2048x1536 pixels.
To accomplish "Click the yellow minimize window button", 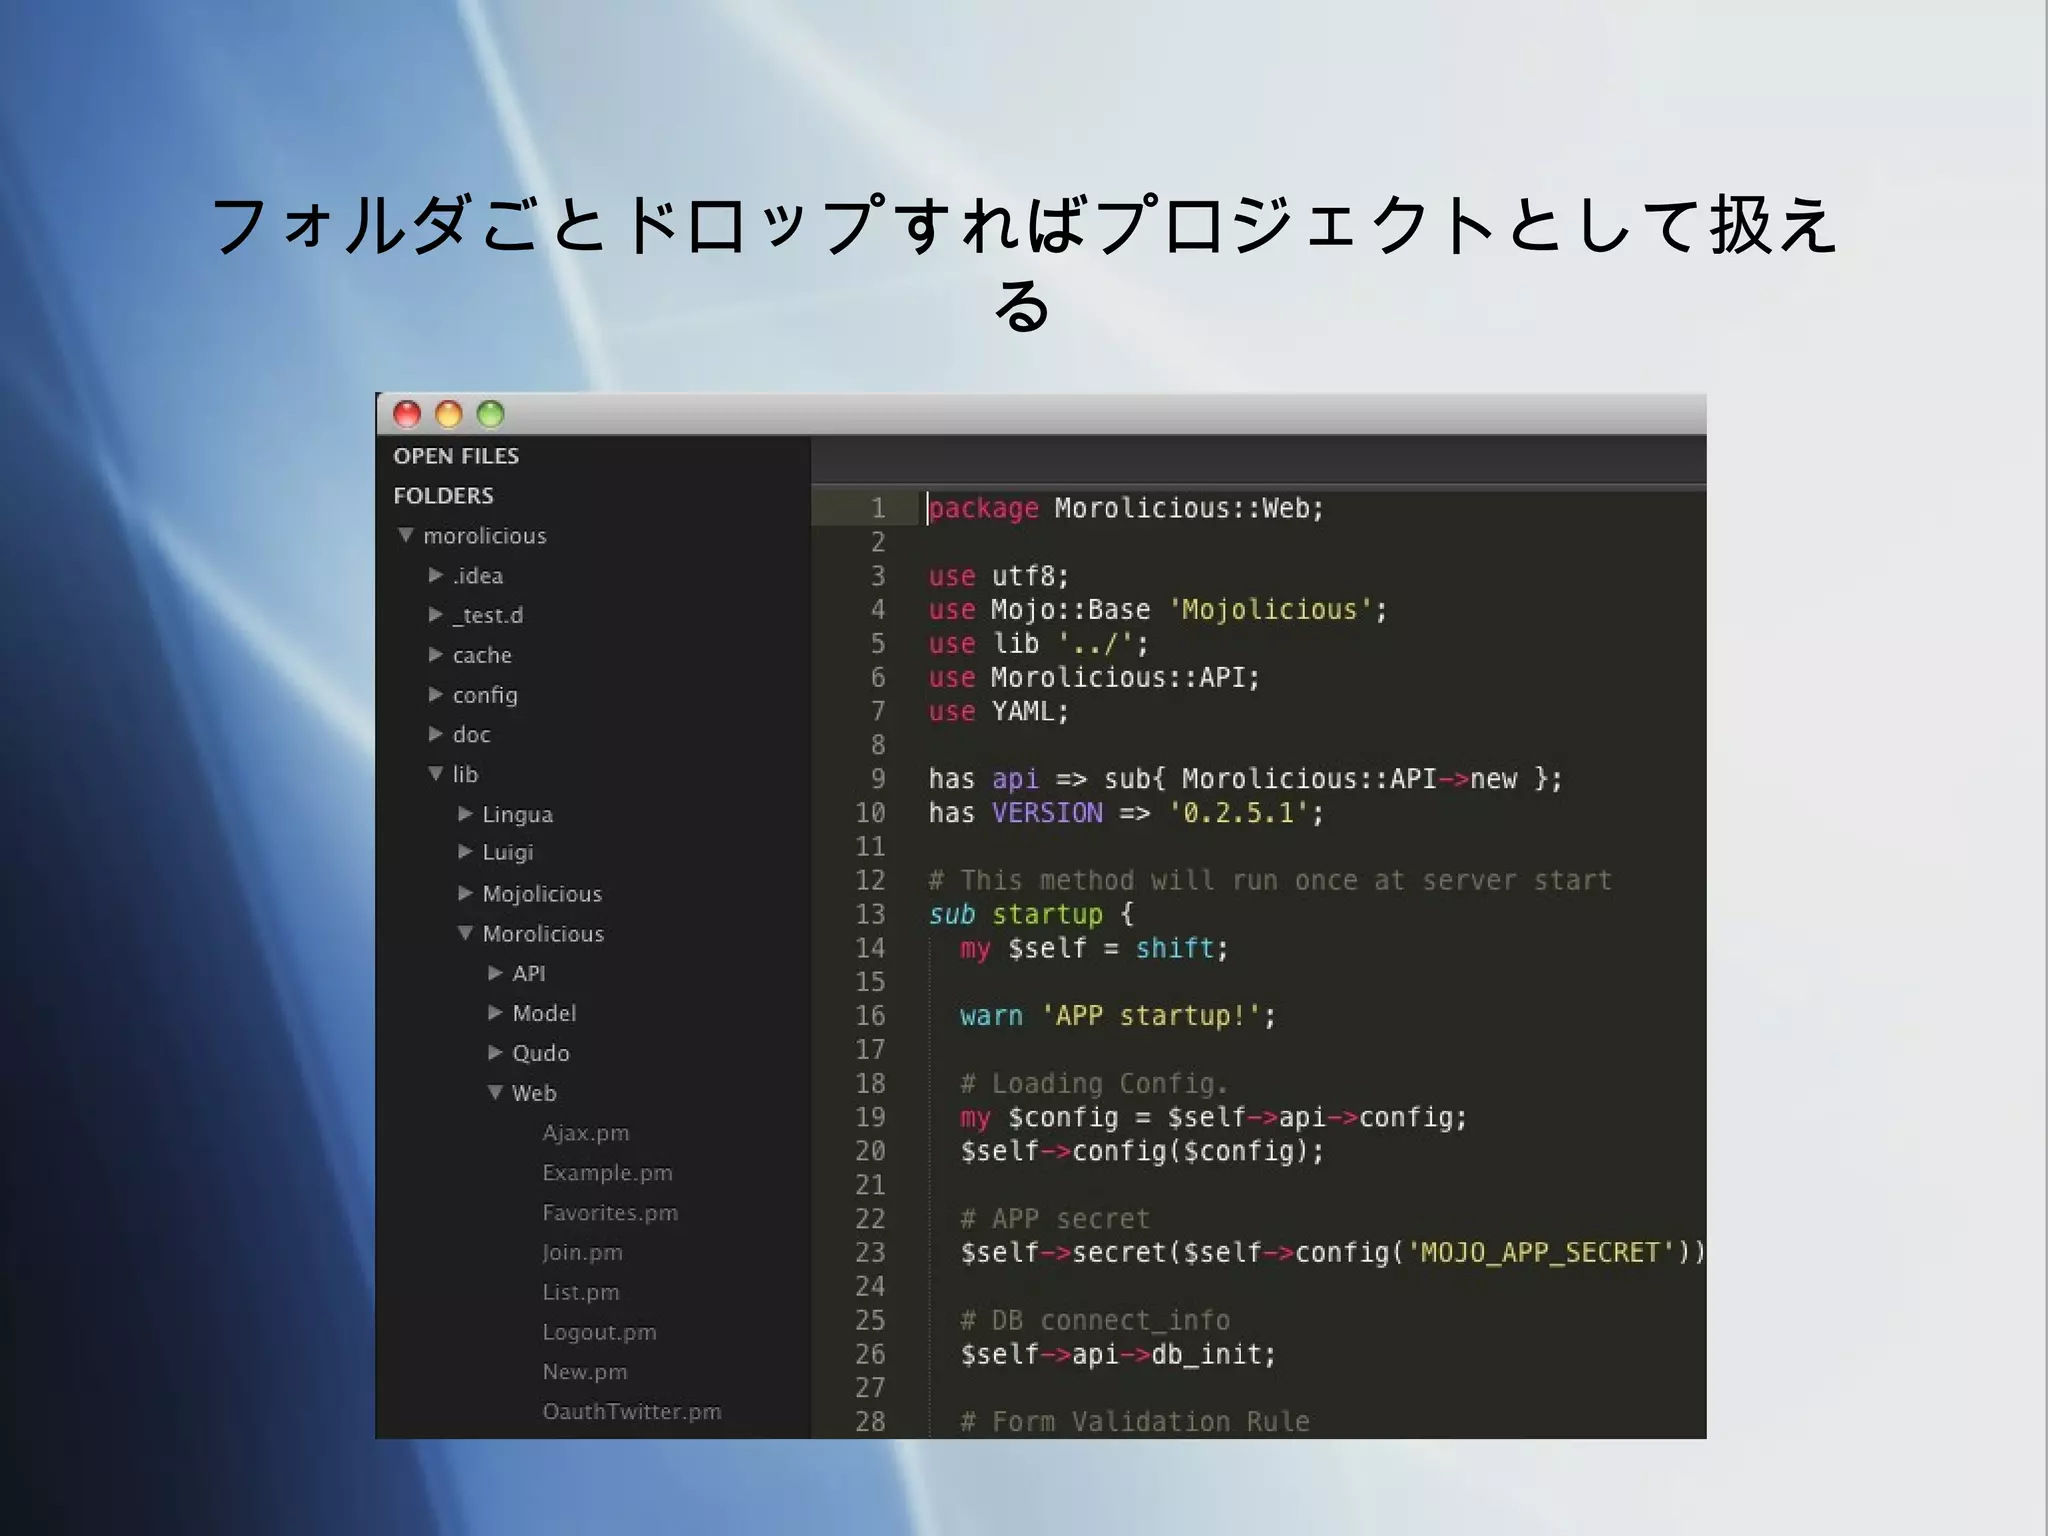I will click(x=449, y=414).
